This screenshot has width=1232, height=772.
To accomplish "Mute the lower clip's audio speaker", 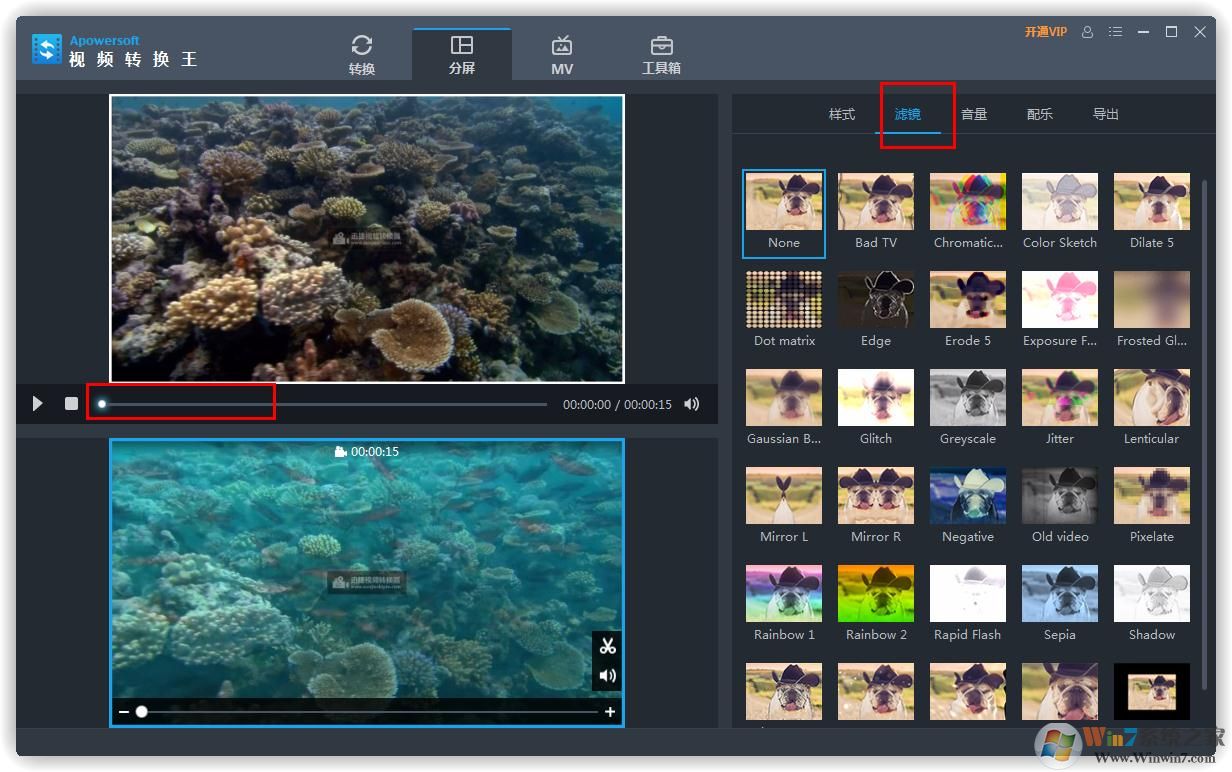I will pyautogui.click(x=607, y=676).
